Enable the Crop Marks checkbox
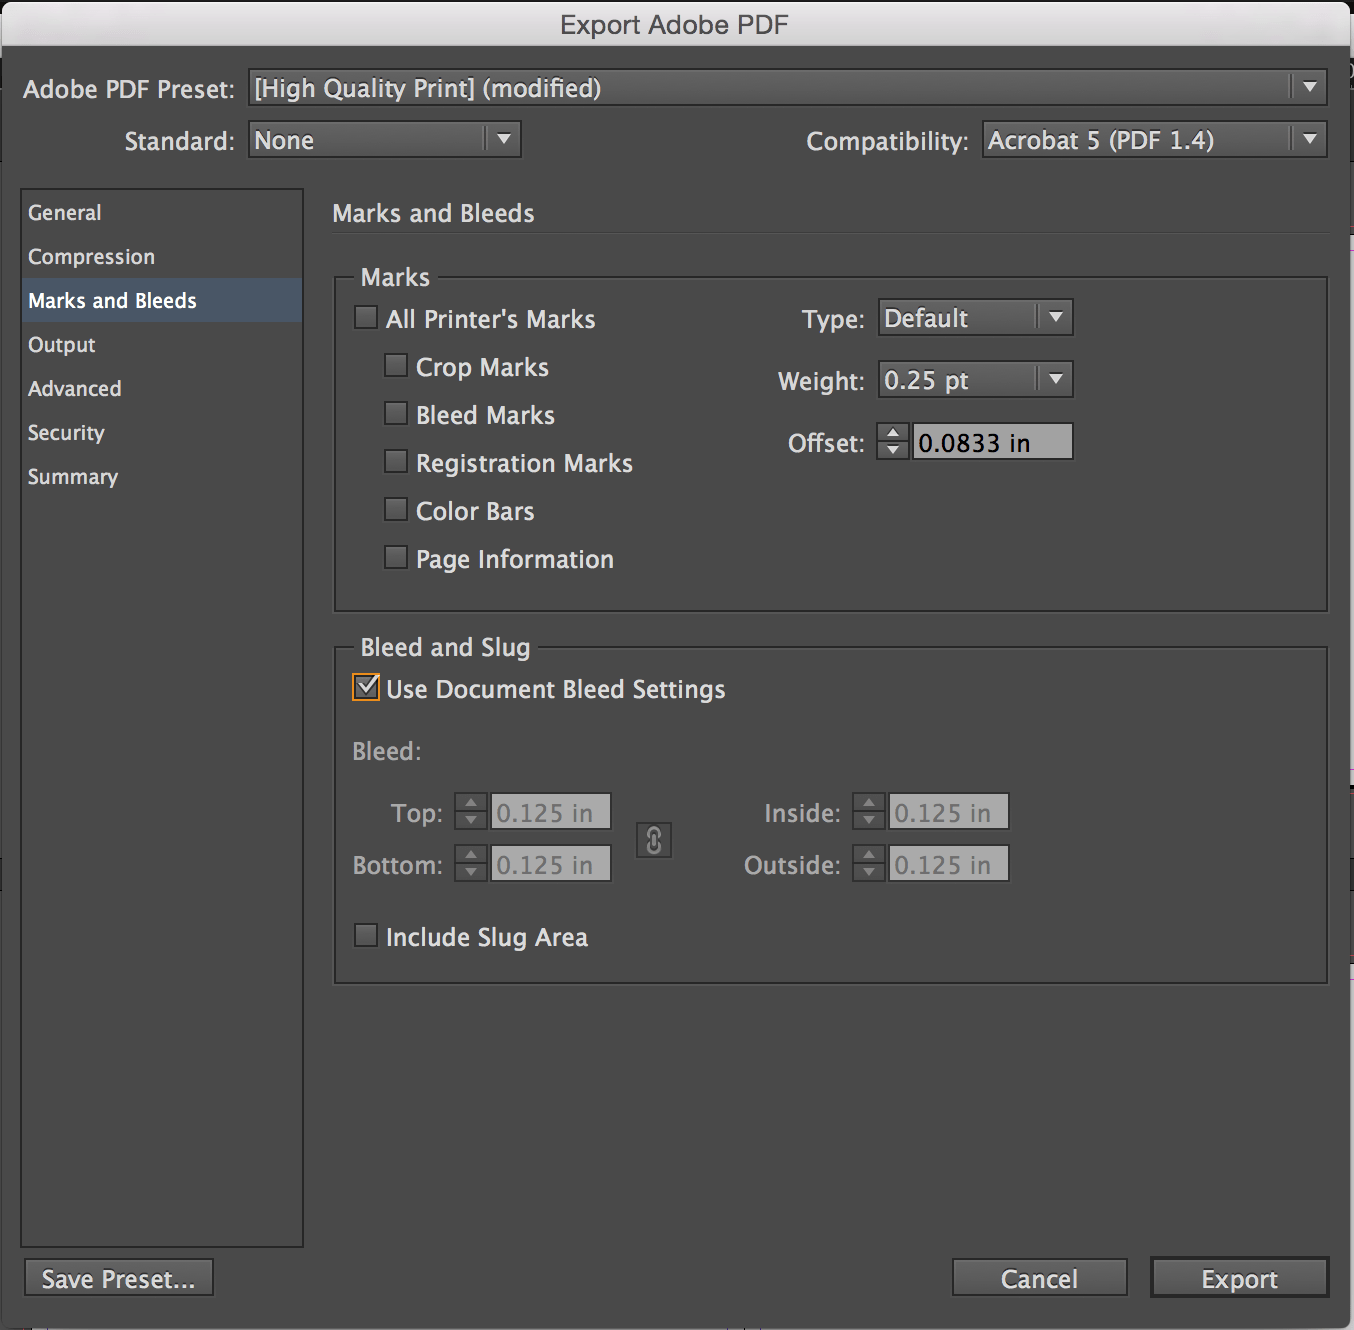Viewport: 1354px width, 1330px height. 396,366
